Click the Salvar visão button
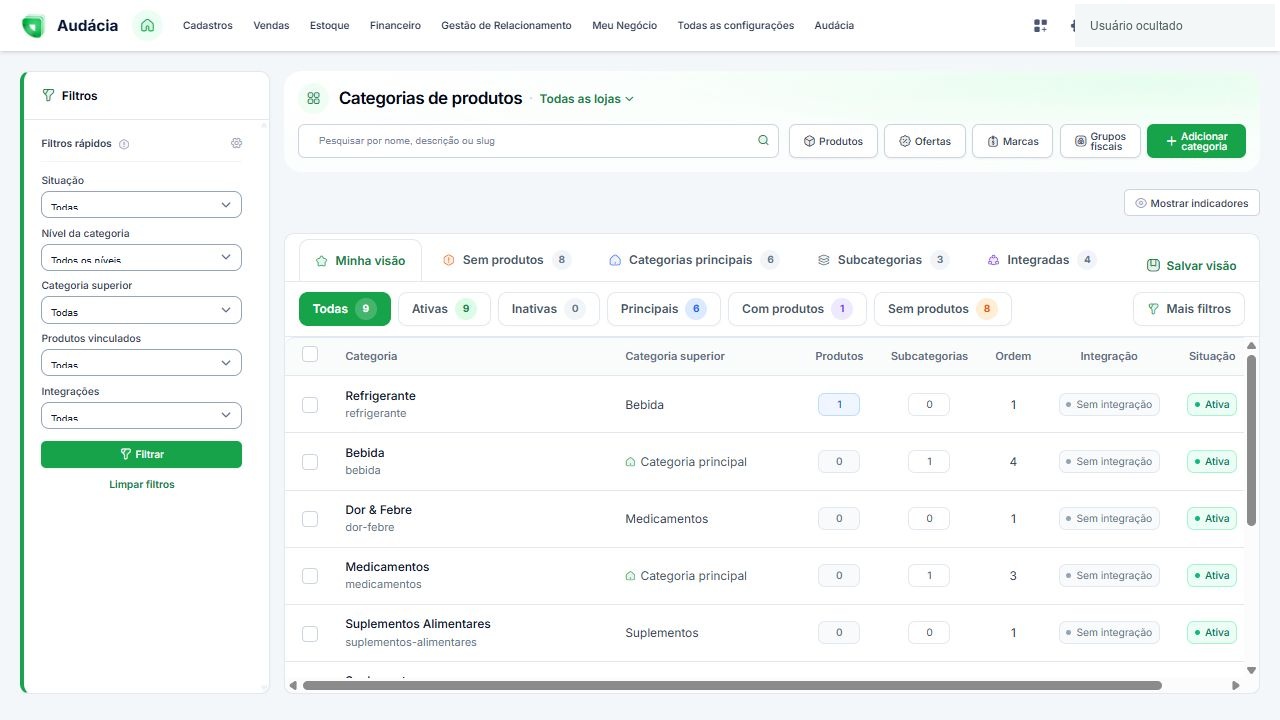The width and height of the screenshot is (1280, 720). pos(1191,266)
